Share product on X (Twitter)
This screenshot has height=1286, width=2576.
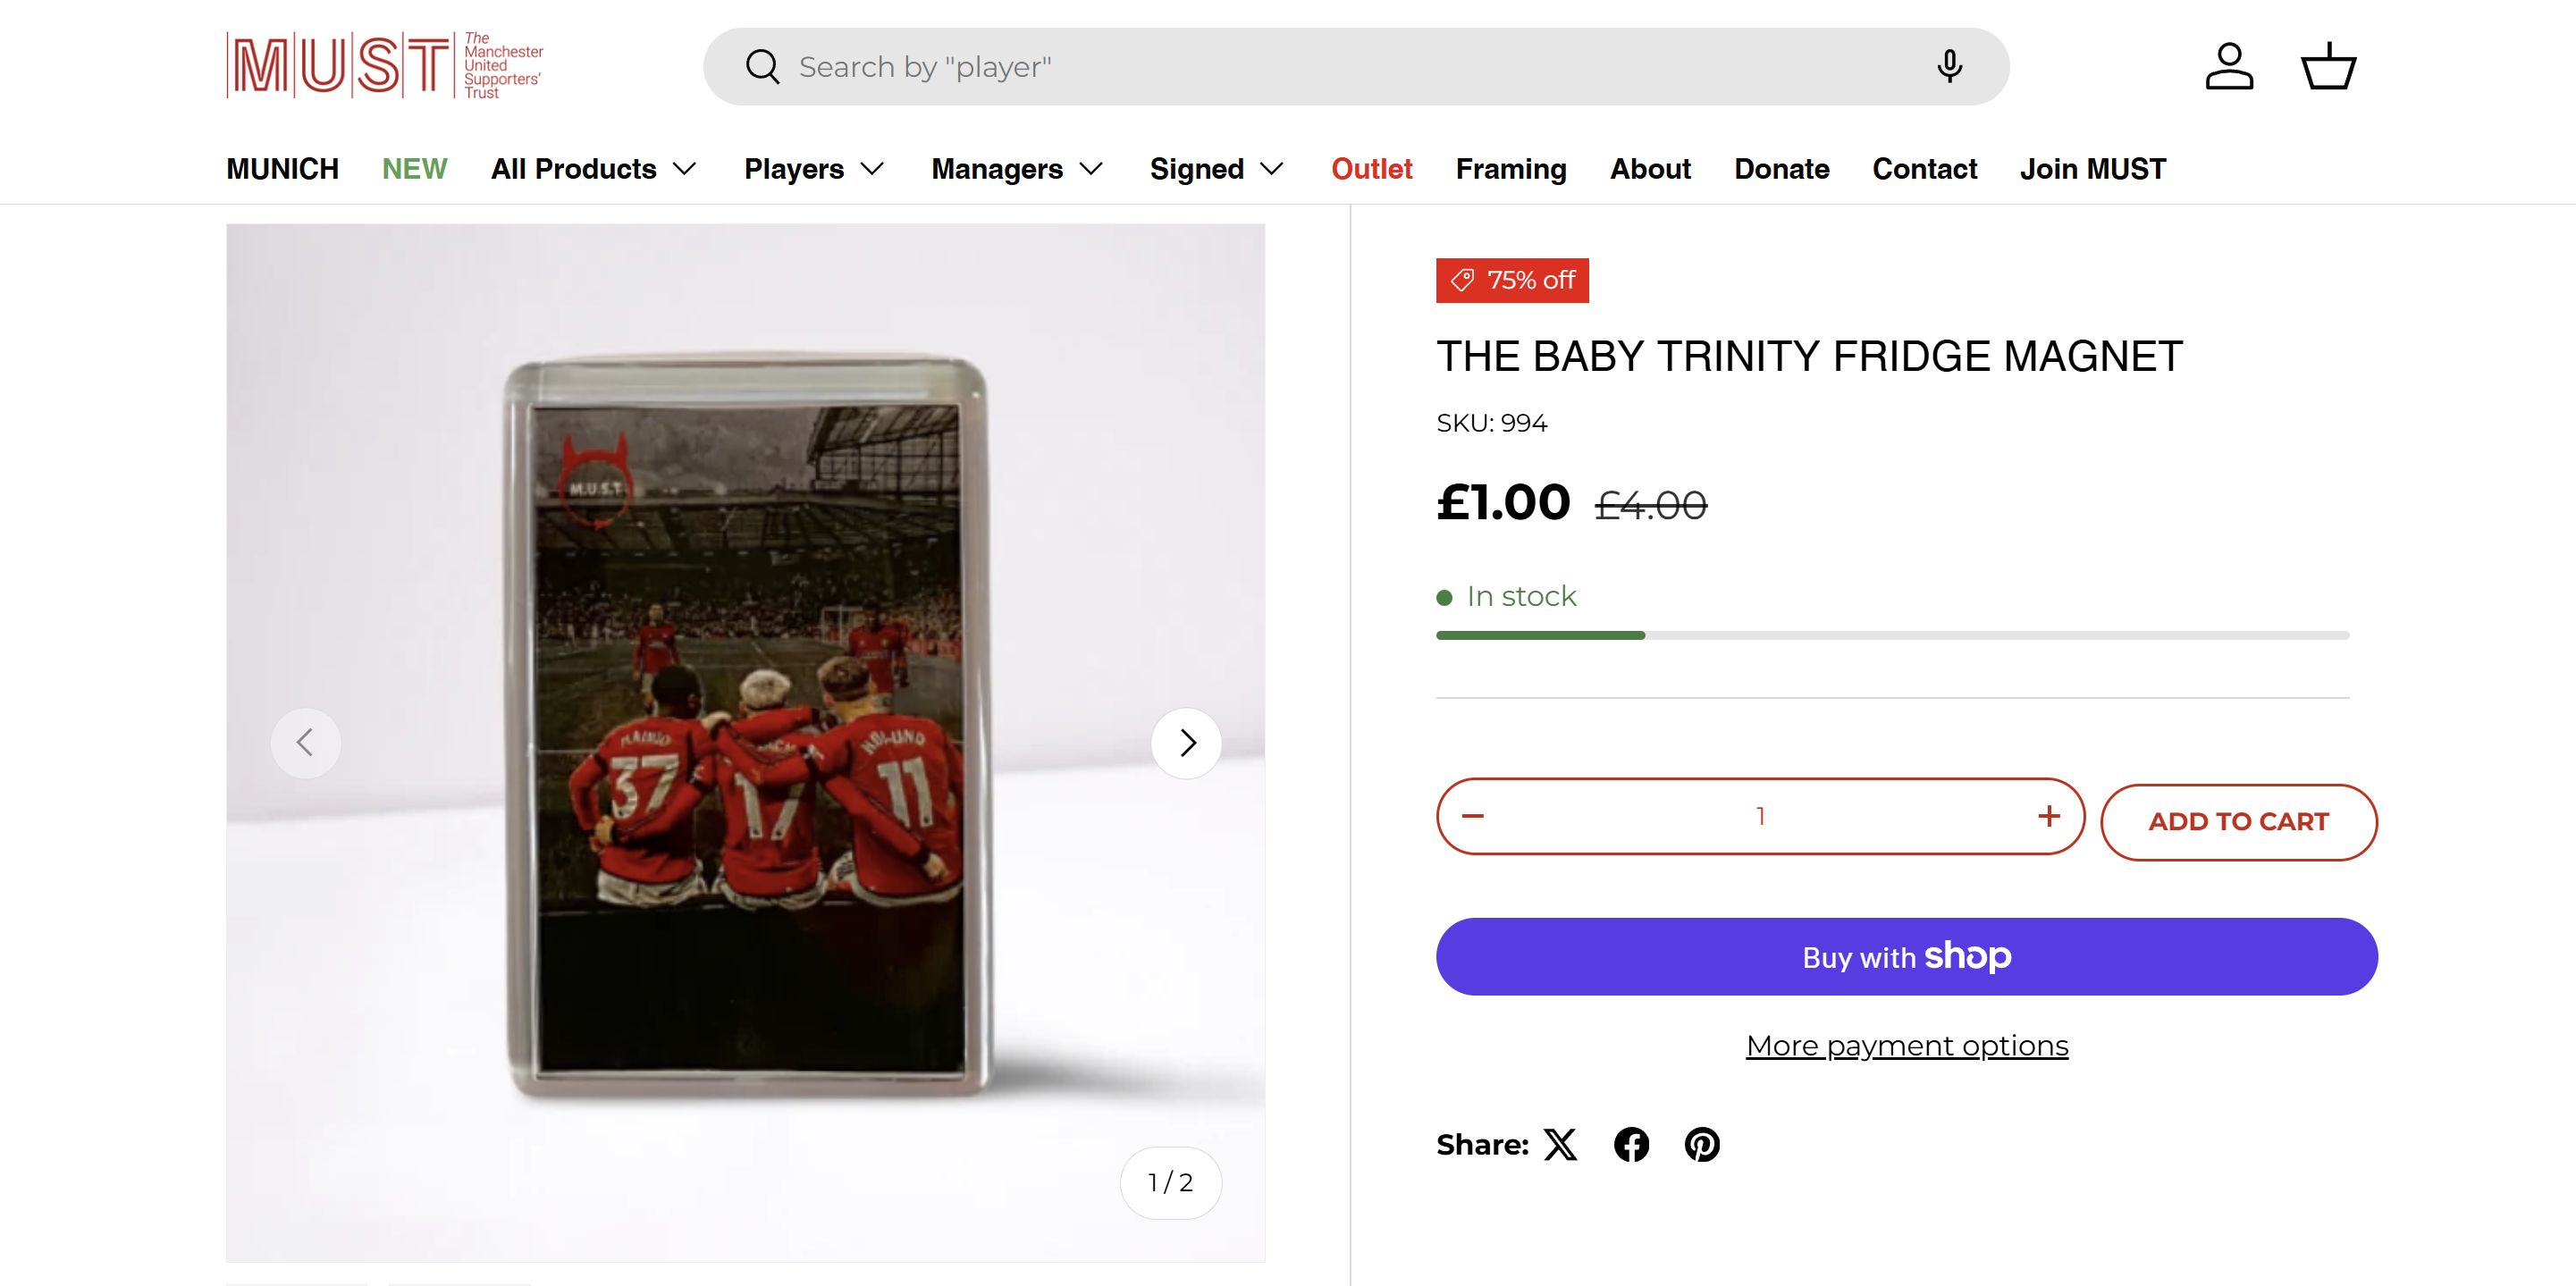1560,1144
